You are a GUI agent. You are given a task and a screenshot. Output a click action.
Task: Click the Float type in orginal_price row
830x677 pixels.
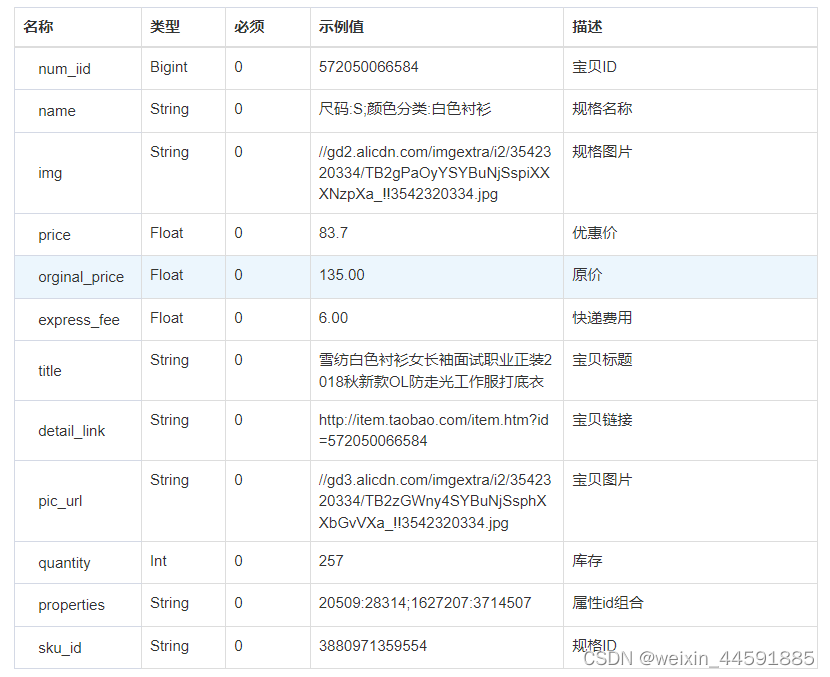167,275
